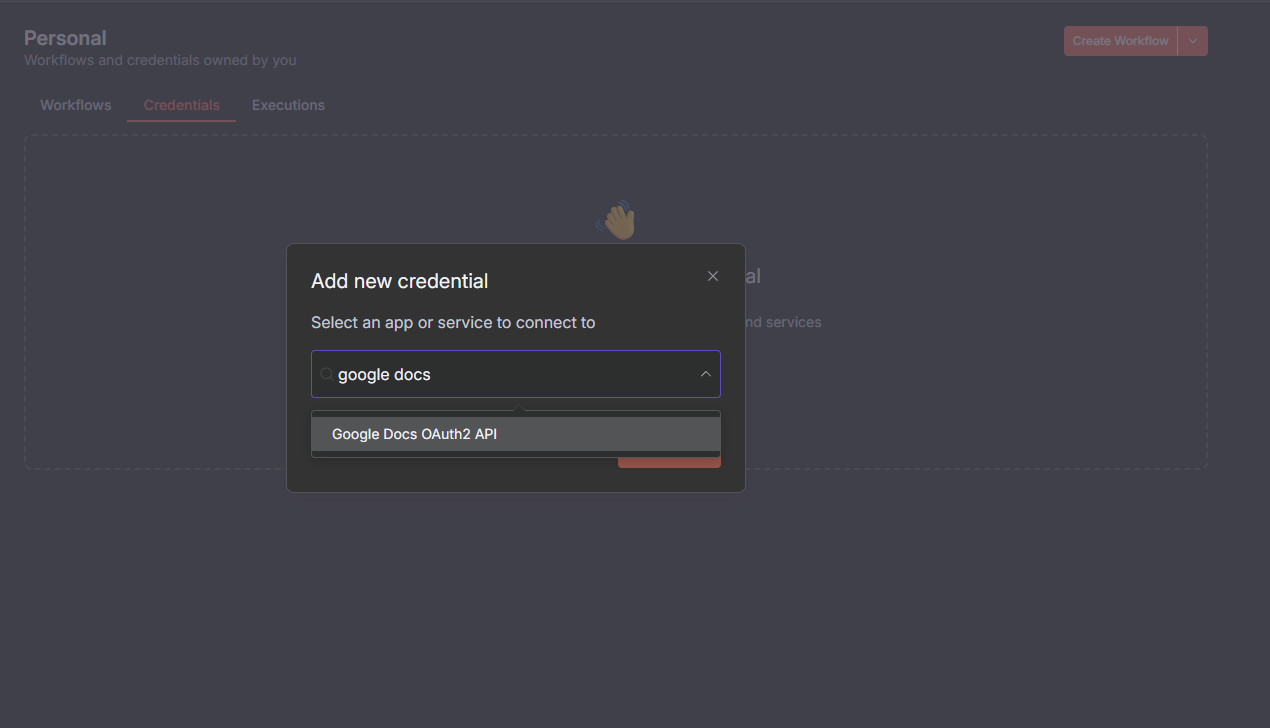Switch to the Workflows tab

(x=76, y=105)
